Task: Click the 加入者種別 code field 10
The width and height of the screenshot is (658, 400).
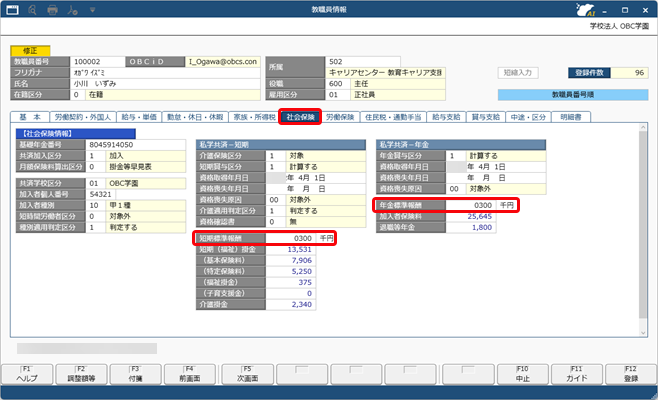Action: [96, 205]
